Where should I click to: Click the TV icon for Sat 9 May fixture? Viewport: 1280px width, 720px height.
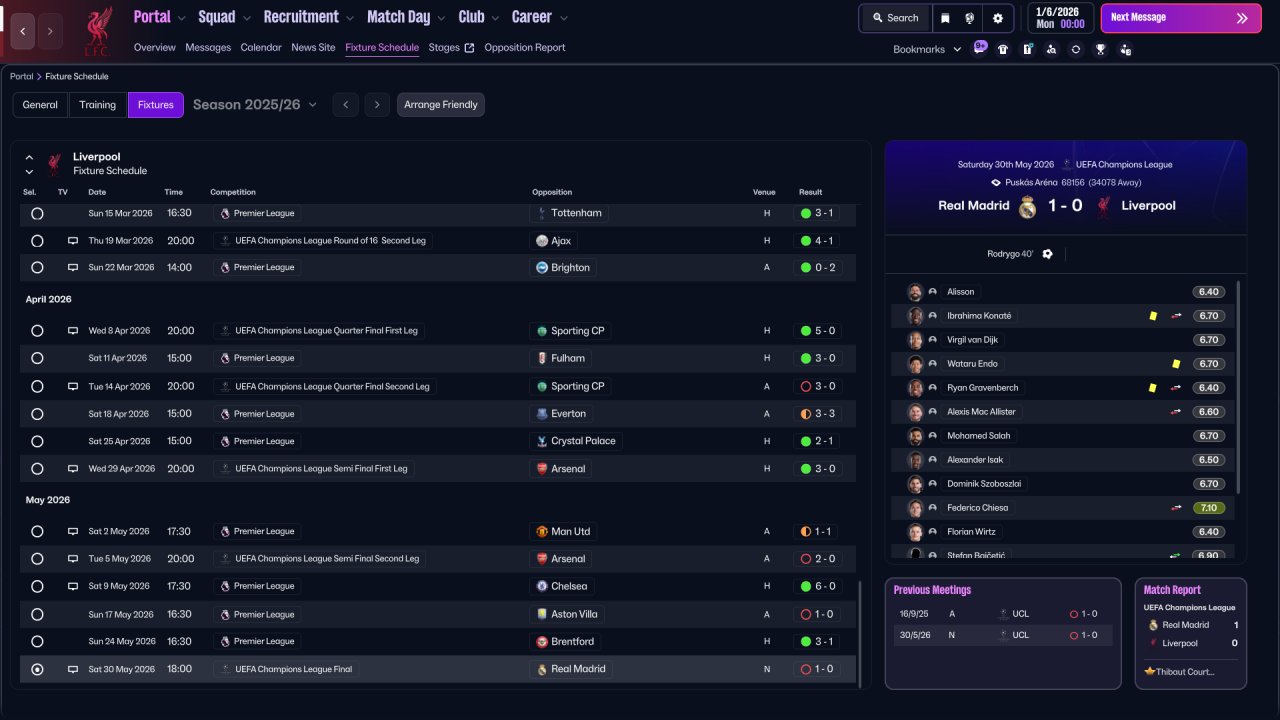[x=73, y=586]
